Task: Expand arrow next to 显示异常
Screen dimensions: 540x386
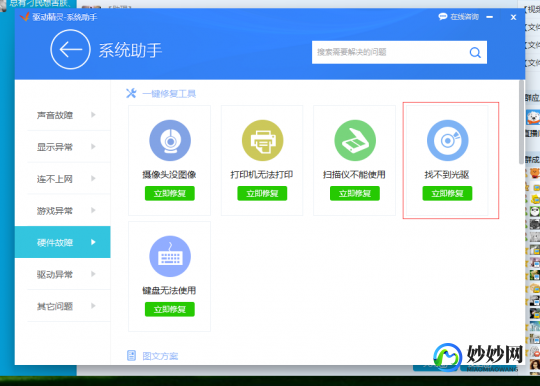Action: click(x=93, y=147)
